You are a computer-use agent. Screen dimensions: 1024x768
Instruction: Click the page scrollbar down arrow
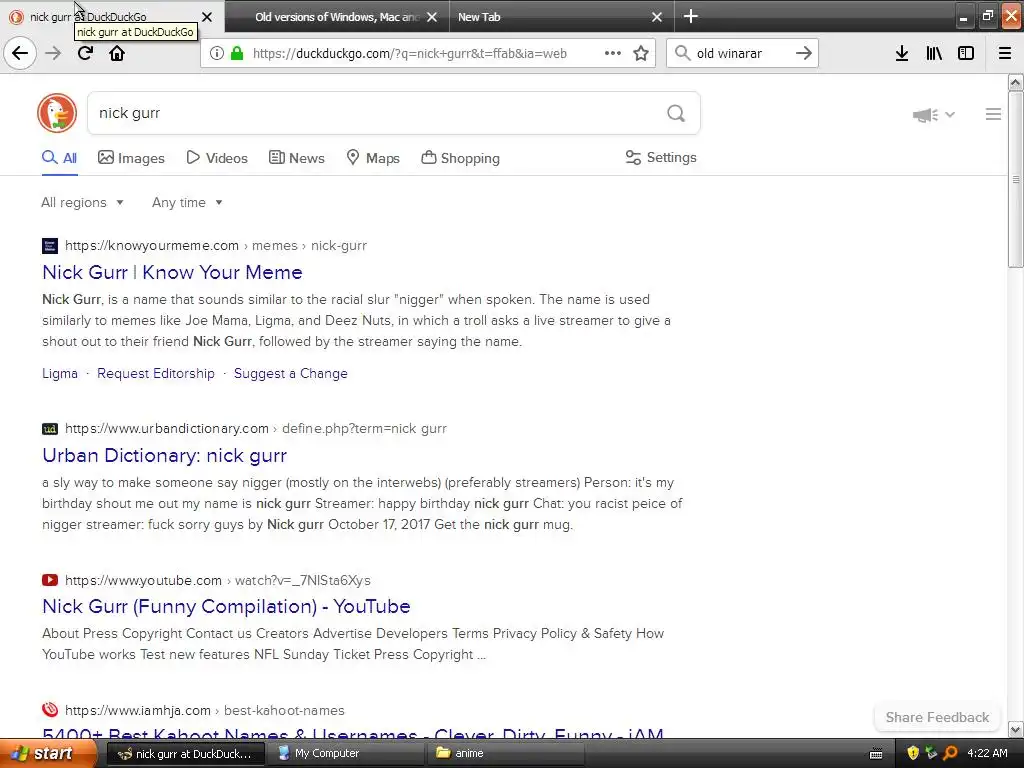pos(1015,729)
